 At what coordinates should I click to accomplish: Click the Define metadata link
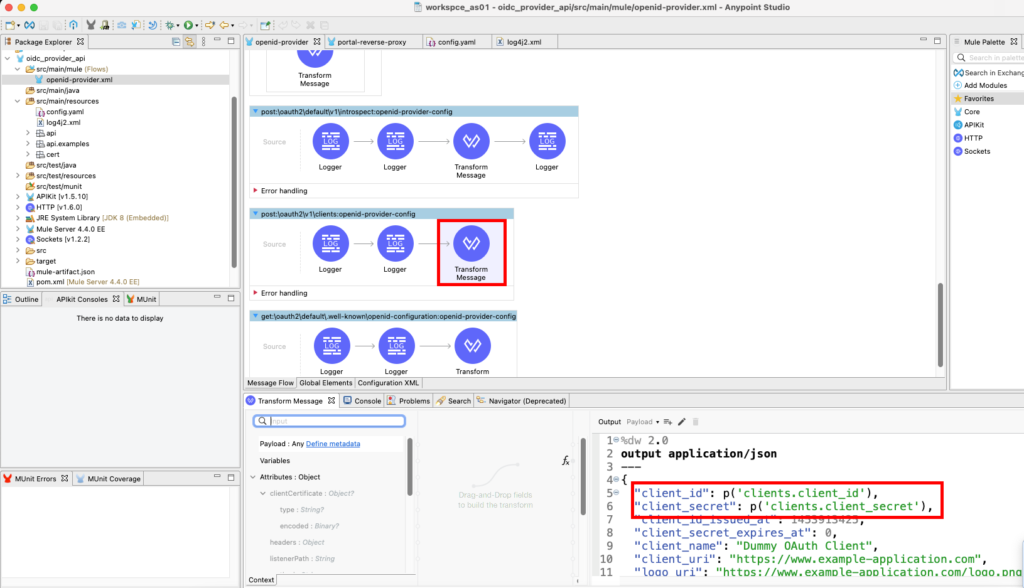tap(333, 443)
